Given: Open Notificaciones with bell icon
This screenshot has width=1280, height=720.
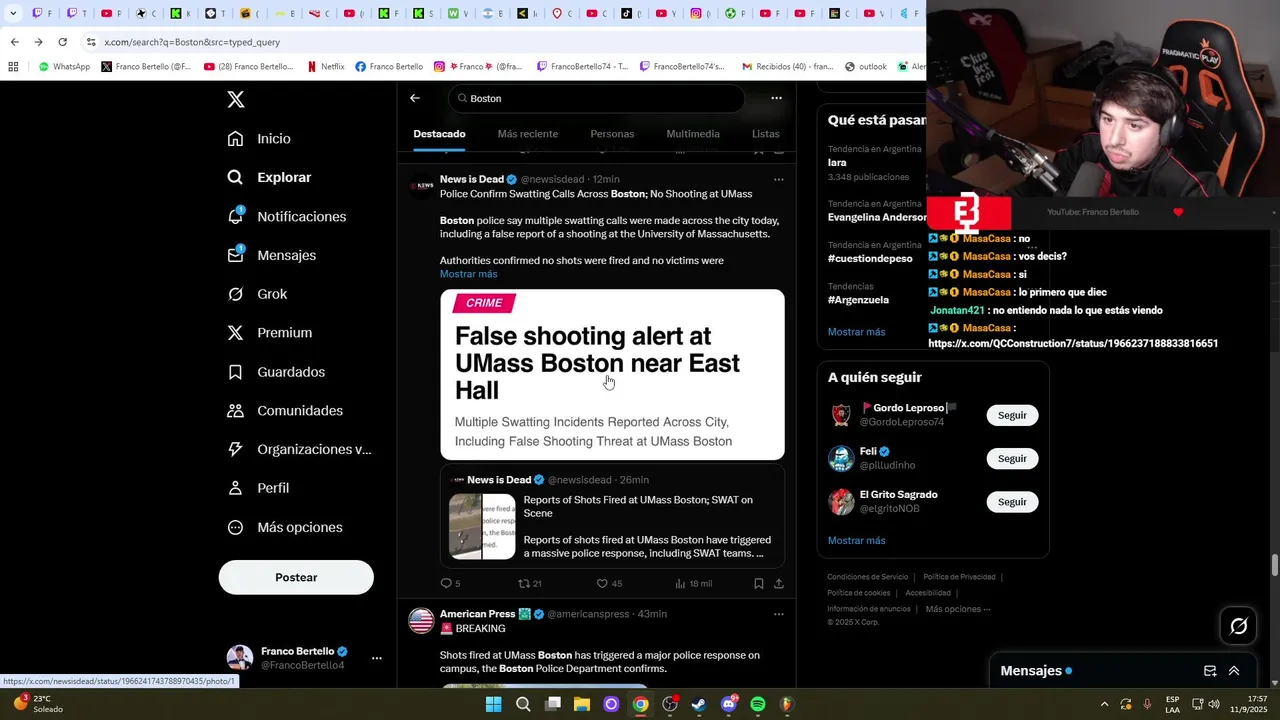Looking at the screenshot, I should click(286, 216).
